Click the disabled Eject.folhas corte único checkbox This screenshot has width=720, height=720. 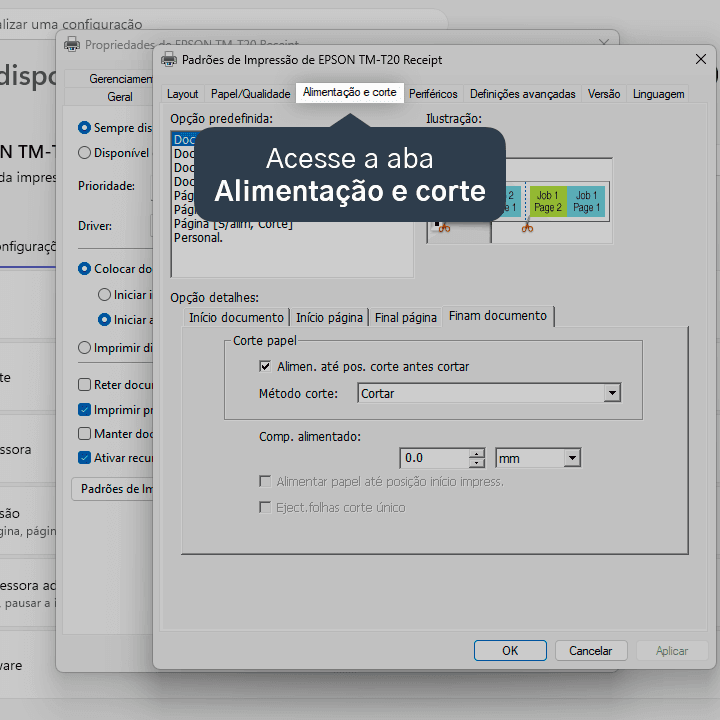pyautogui.click(x=265, y=507)
